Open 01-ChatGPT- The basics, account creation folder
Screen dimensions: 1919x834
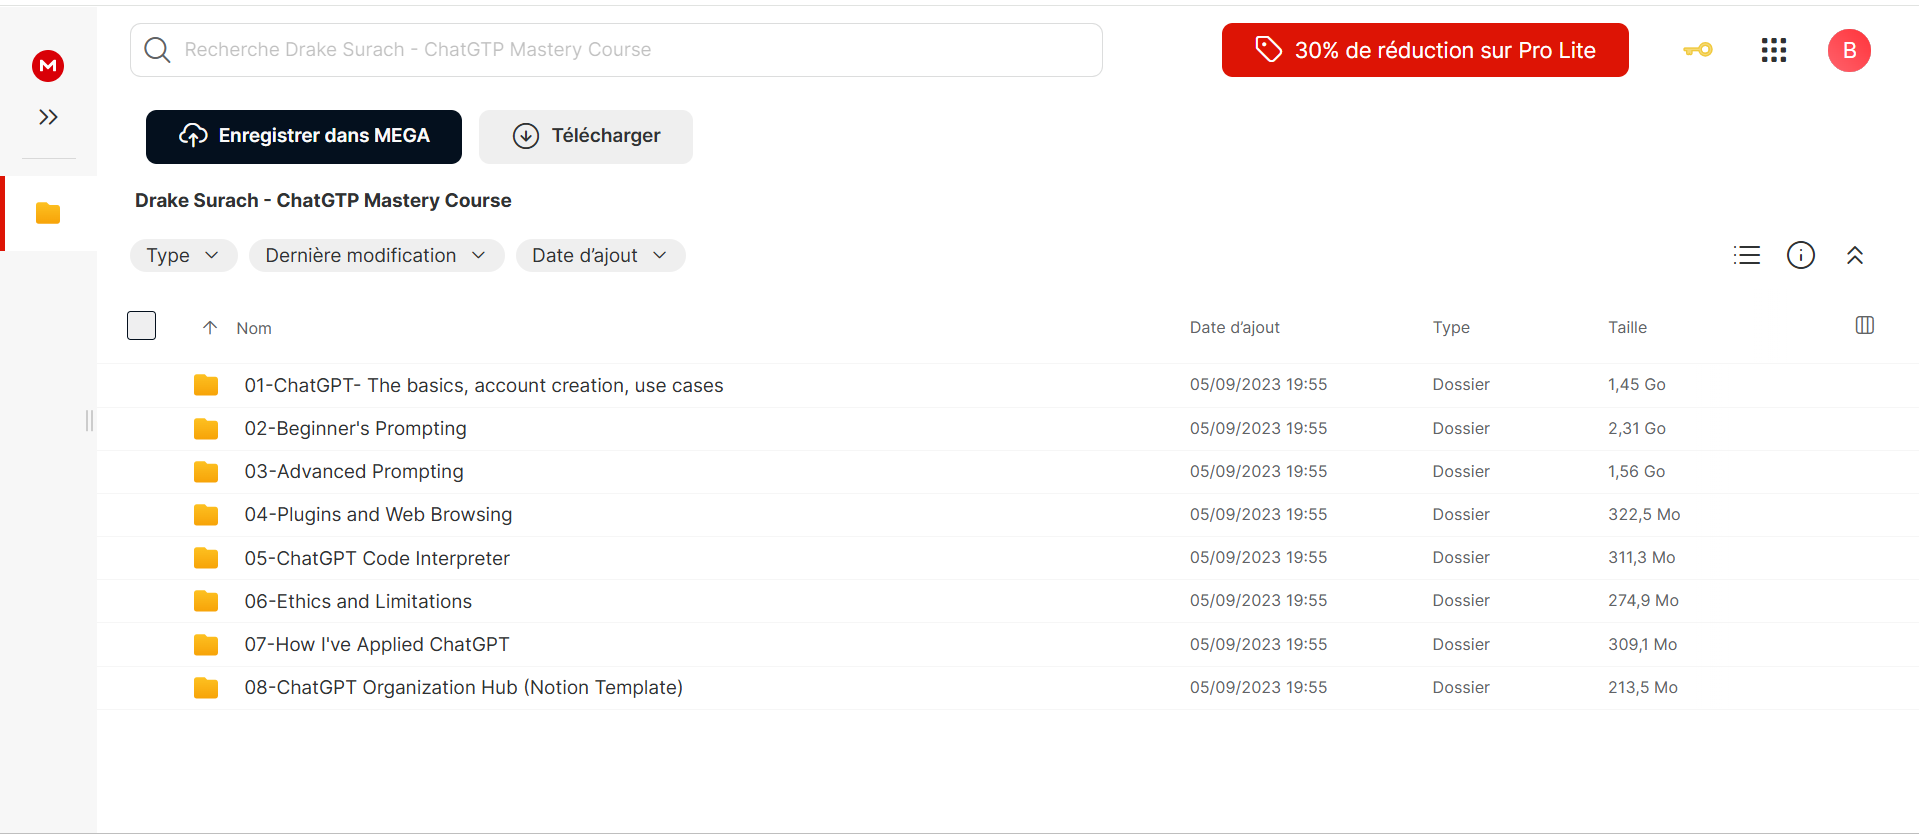(x=484, y=385)
